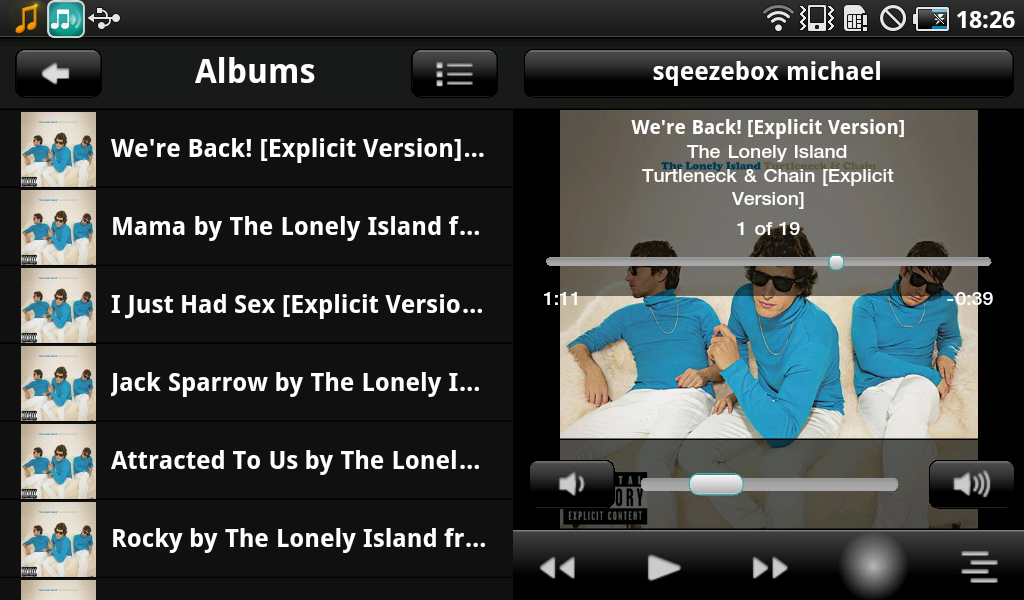Go back using the left arrow button
The height and width of the screenshot is (600, 1024).
pos(58,73)
